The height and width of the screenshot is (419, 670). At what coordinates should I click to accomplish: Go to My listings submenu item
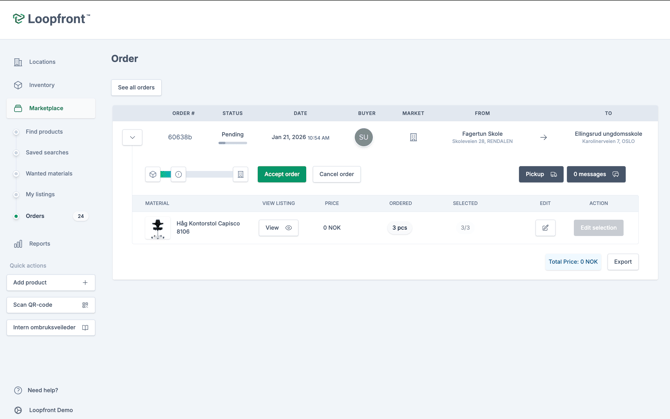click(40, 195)
